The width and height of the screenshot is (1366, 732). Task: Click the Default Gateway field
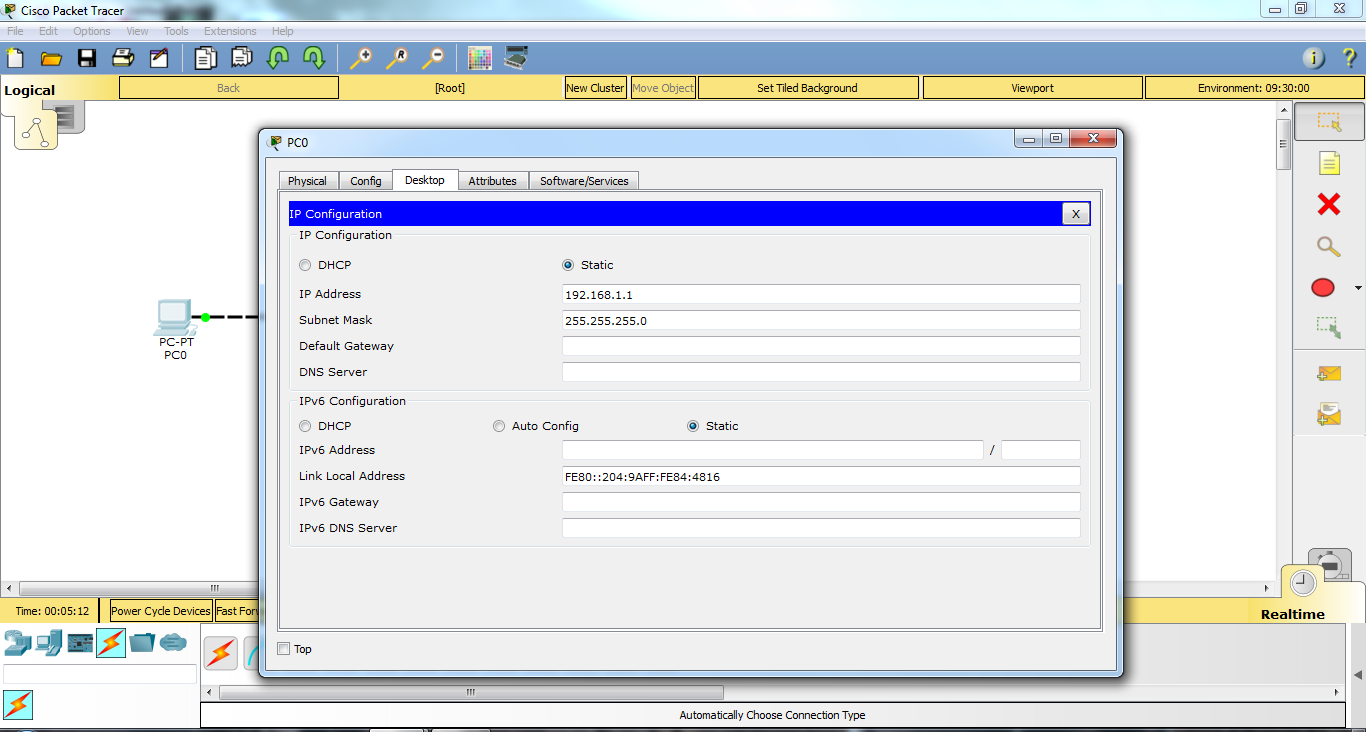click(x=821, y=346)
